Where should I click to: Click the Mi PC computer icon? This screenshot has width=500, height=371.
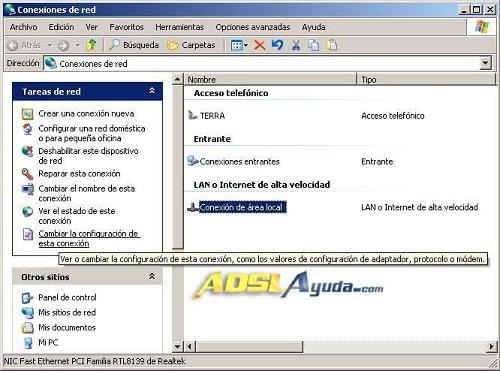point(28,343)
